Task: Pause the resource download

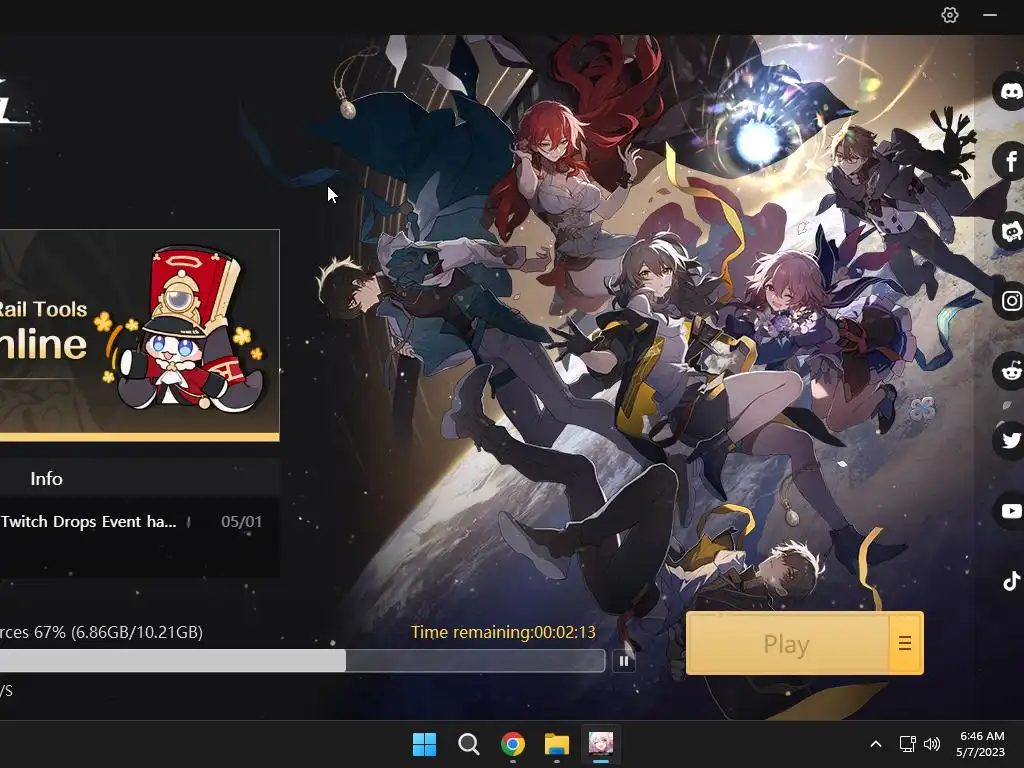Action: (624, 662)
